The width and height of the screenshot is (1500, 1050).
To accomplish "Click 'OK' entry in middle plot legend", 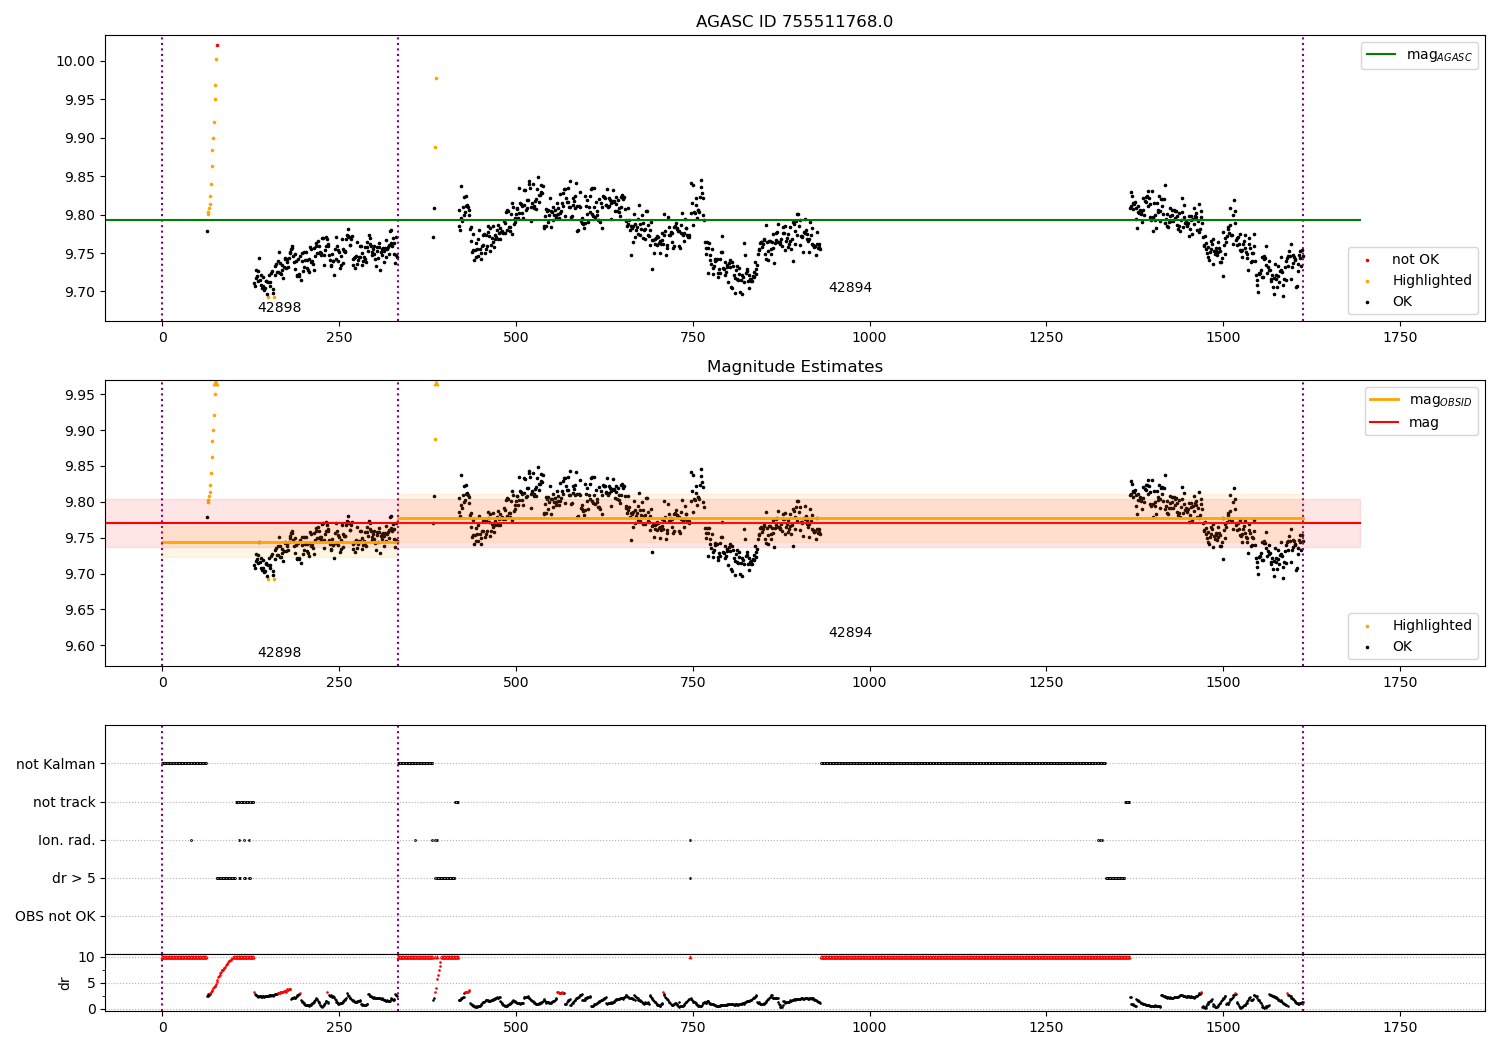I will click(1389, 647).
